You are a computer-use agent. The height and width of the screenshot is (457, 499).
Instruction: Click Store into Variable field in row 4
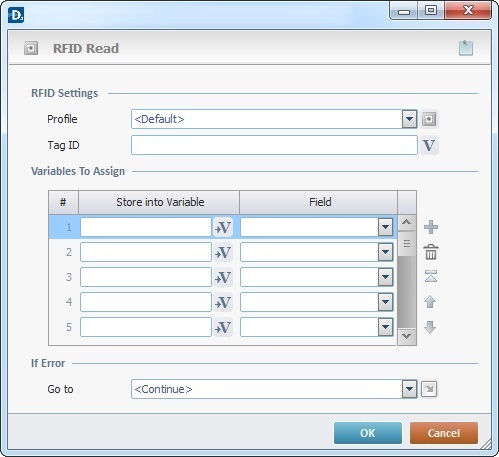point(146,302)
